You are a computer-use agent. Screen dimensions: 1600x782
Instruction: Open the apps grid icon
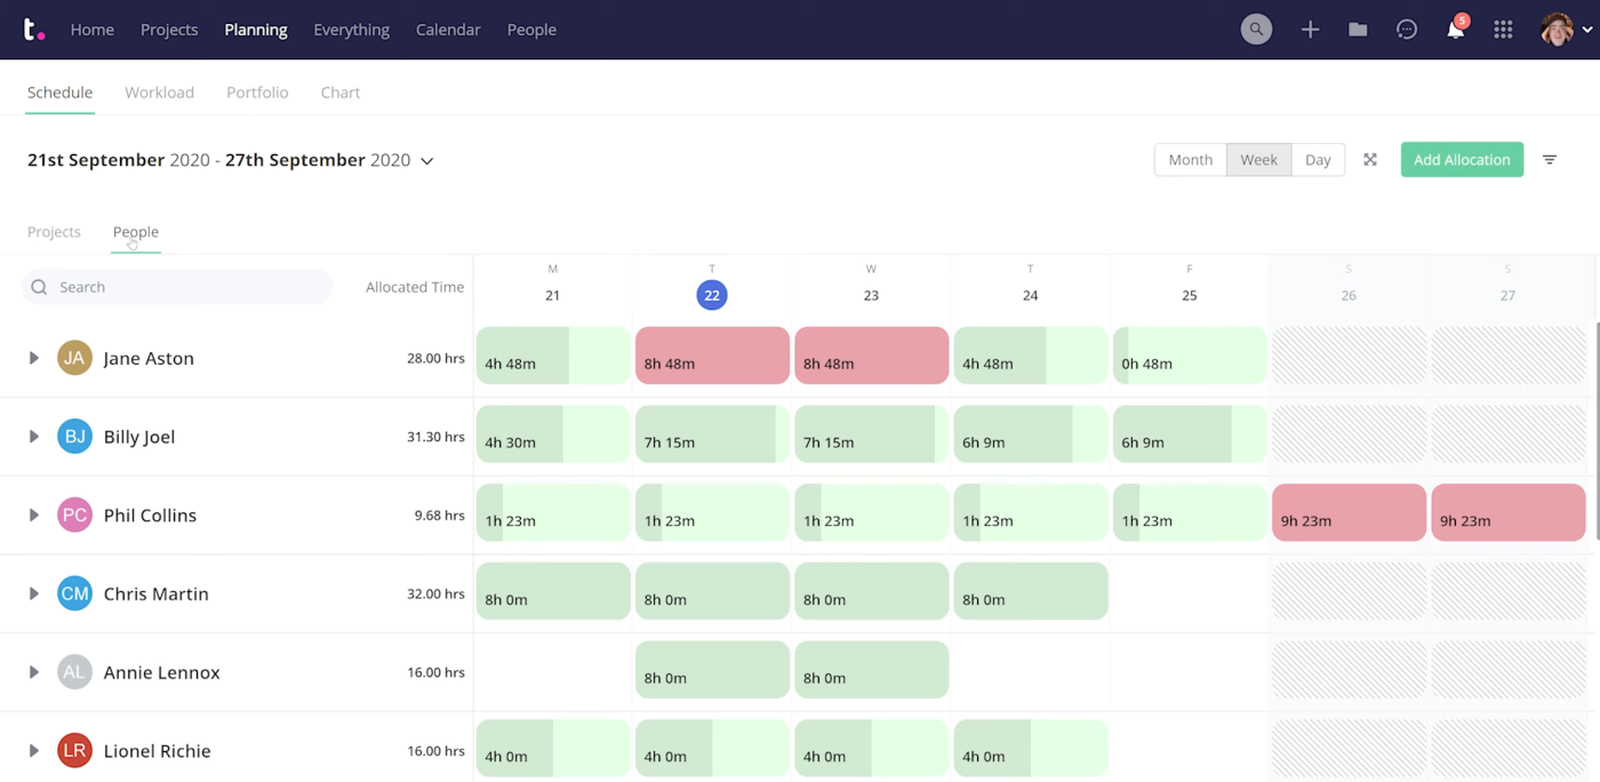click(1503, 30)
